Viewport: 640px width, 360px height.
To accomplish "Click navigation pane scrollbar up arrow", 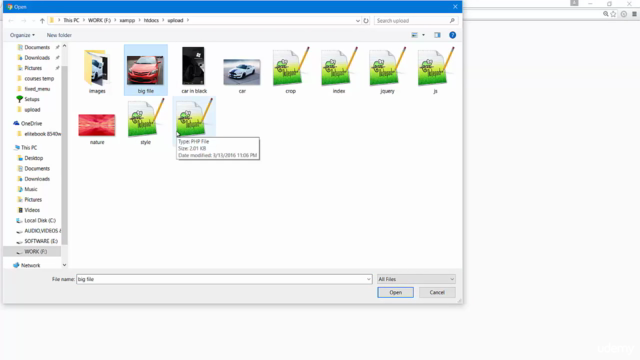I will pyautogui.click(x=64, y=46).
